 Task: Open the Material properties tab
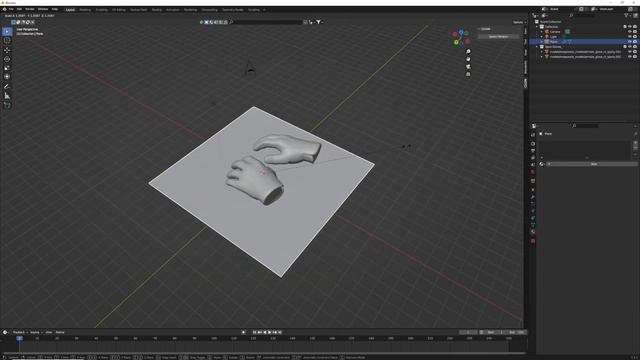pyautogui.click(x=533, y=232)
